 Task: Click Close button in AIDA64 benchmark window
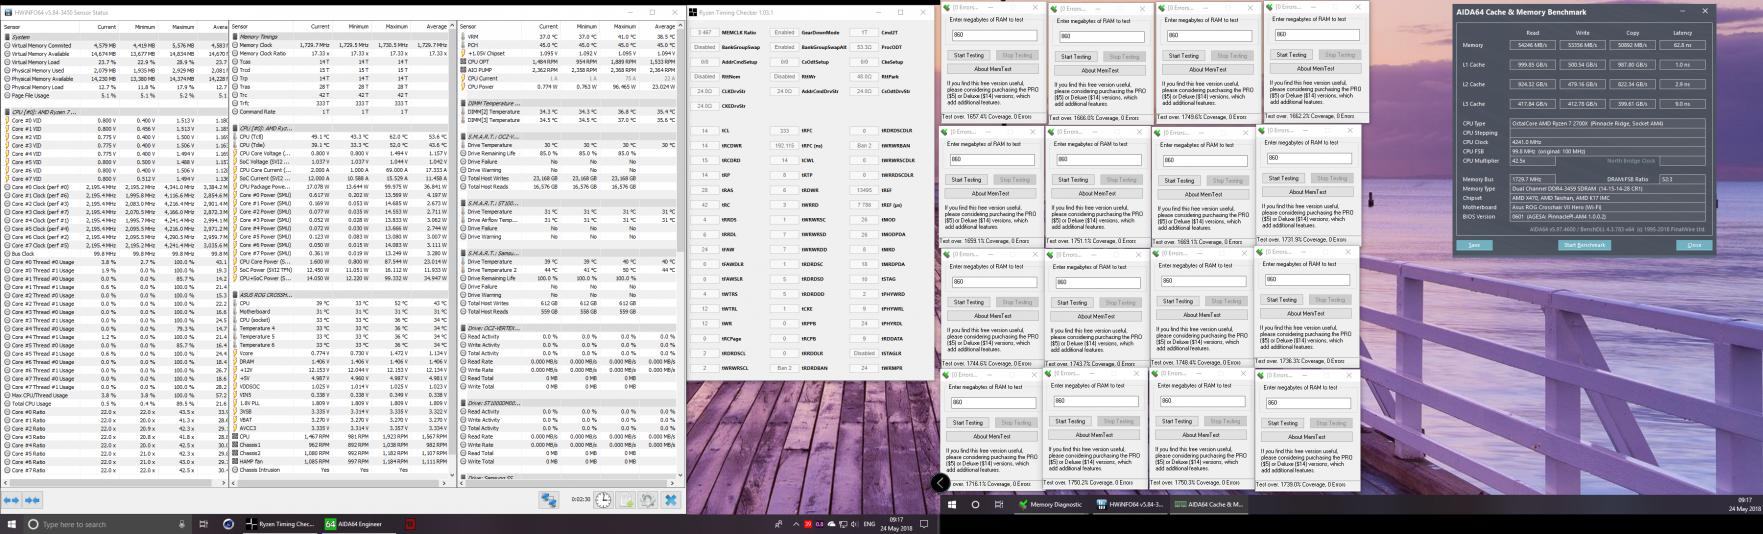tap(1694, 245)
